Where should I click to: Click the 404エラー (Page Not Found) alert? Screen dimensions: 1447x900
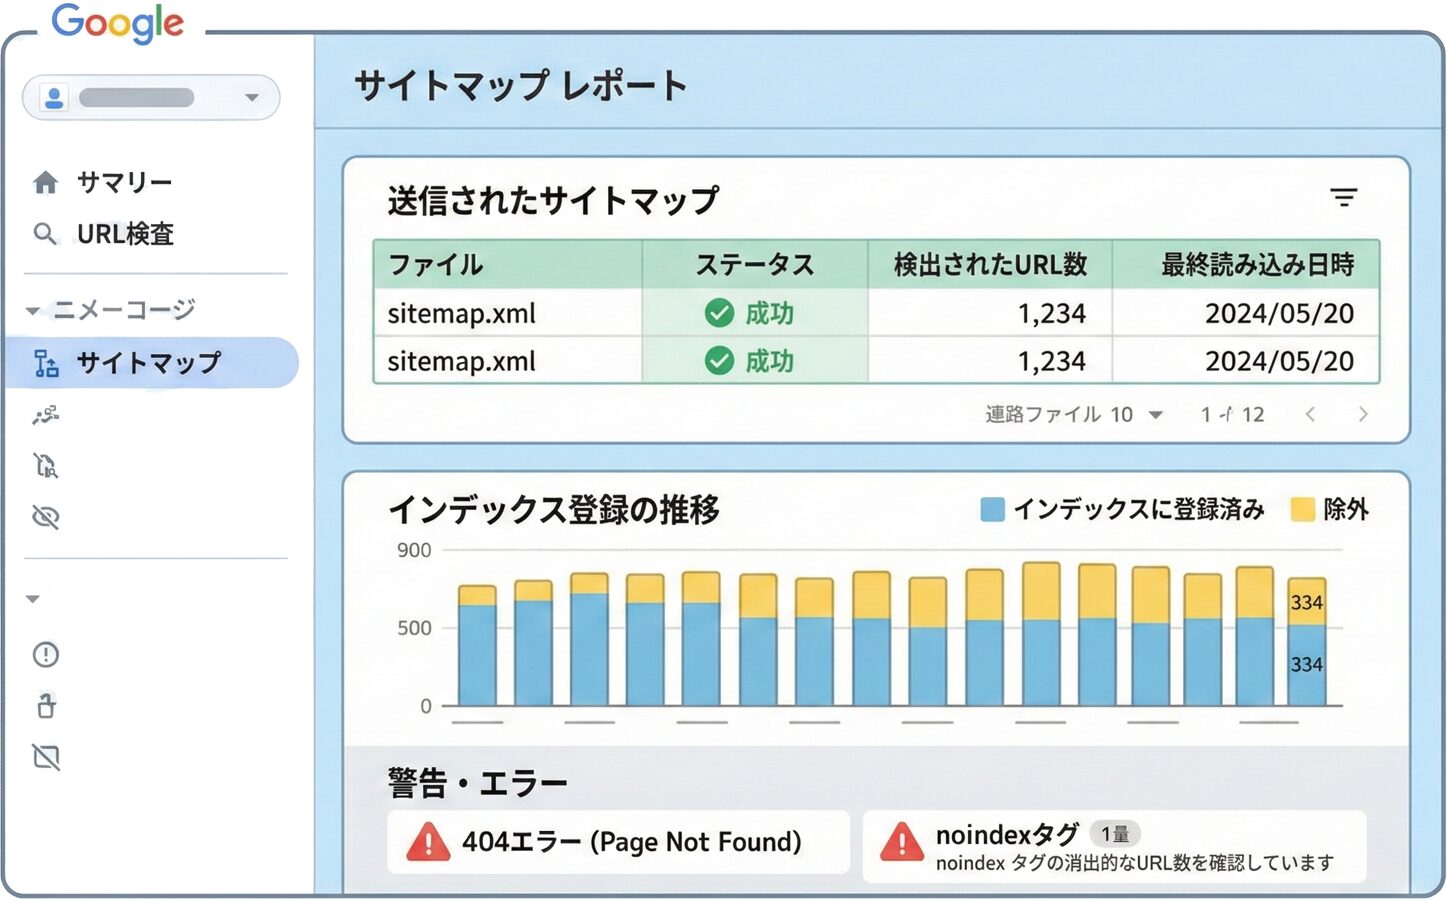tap(618, 842)
